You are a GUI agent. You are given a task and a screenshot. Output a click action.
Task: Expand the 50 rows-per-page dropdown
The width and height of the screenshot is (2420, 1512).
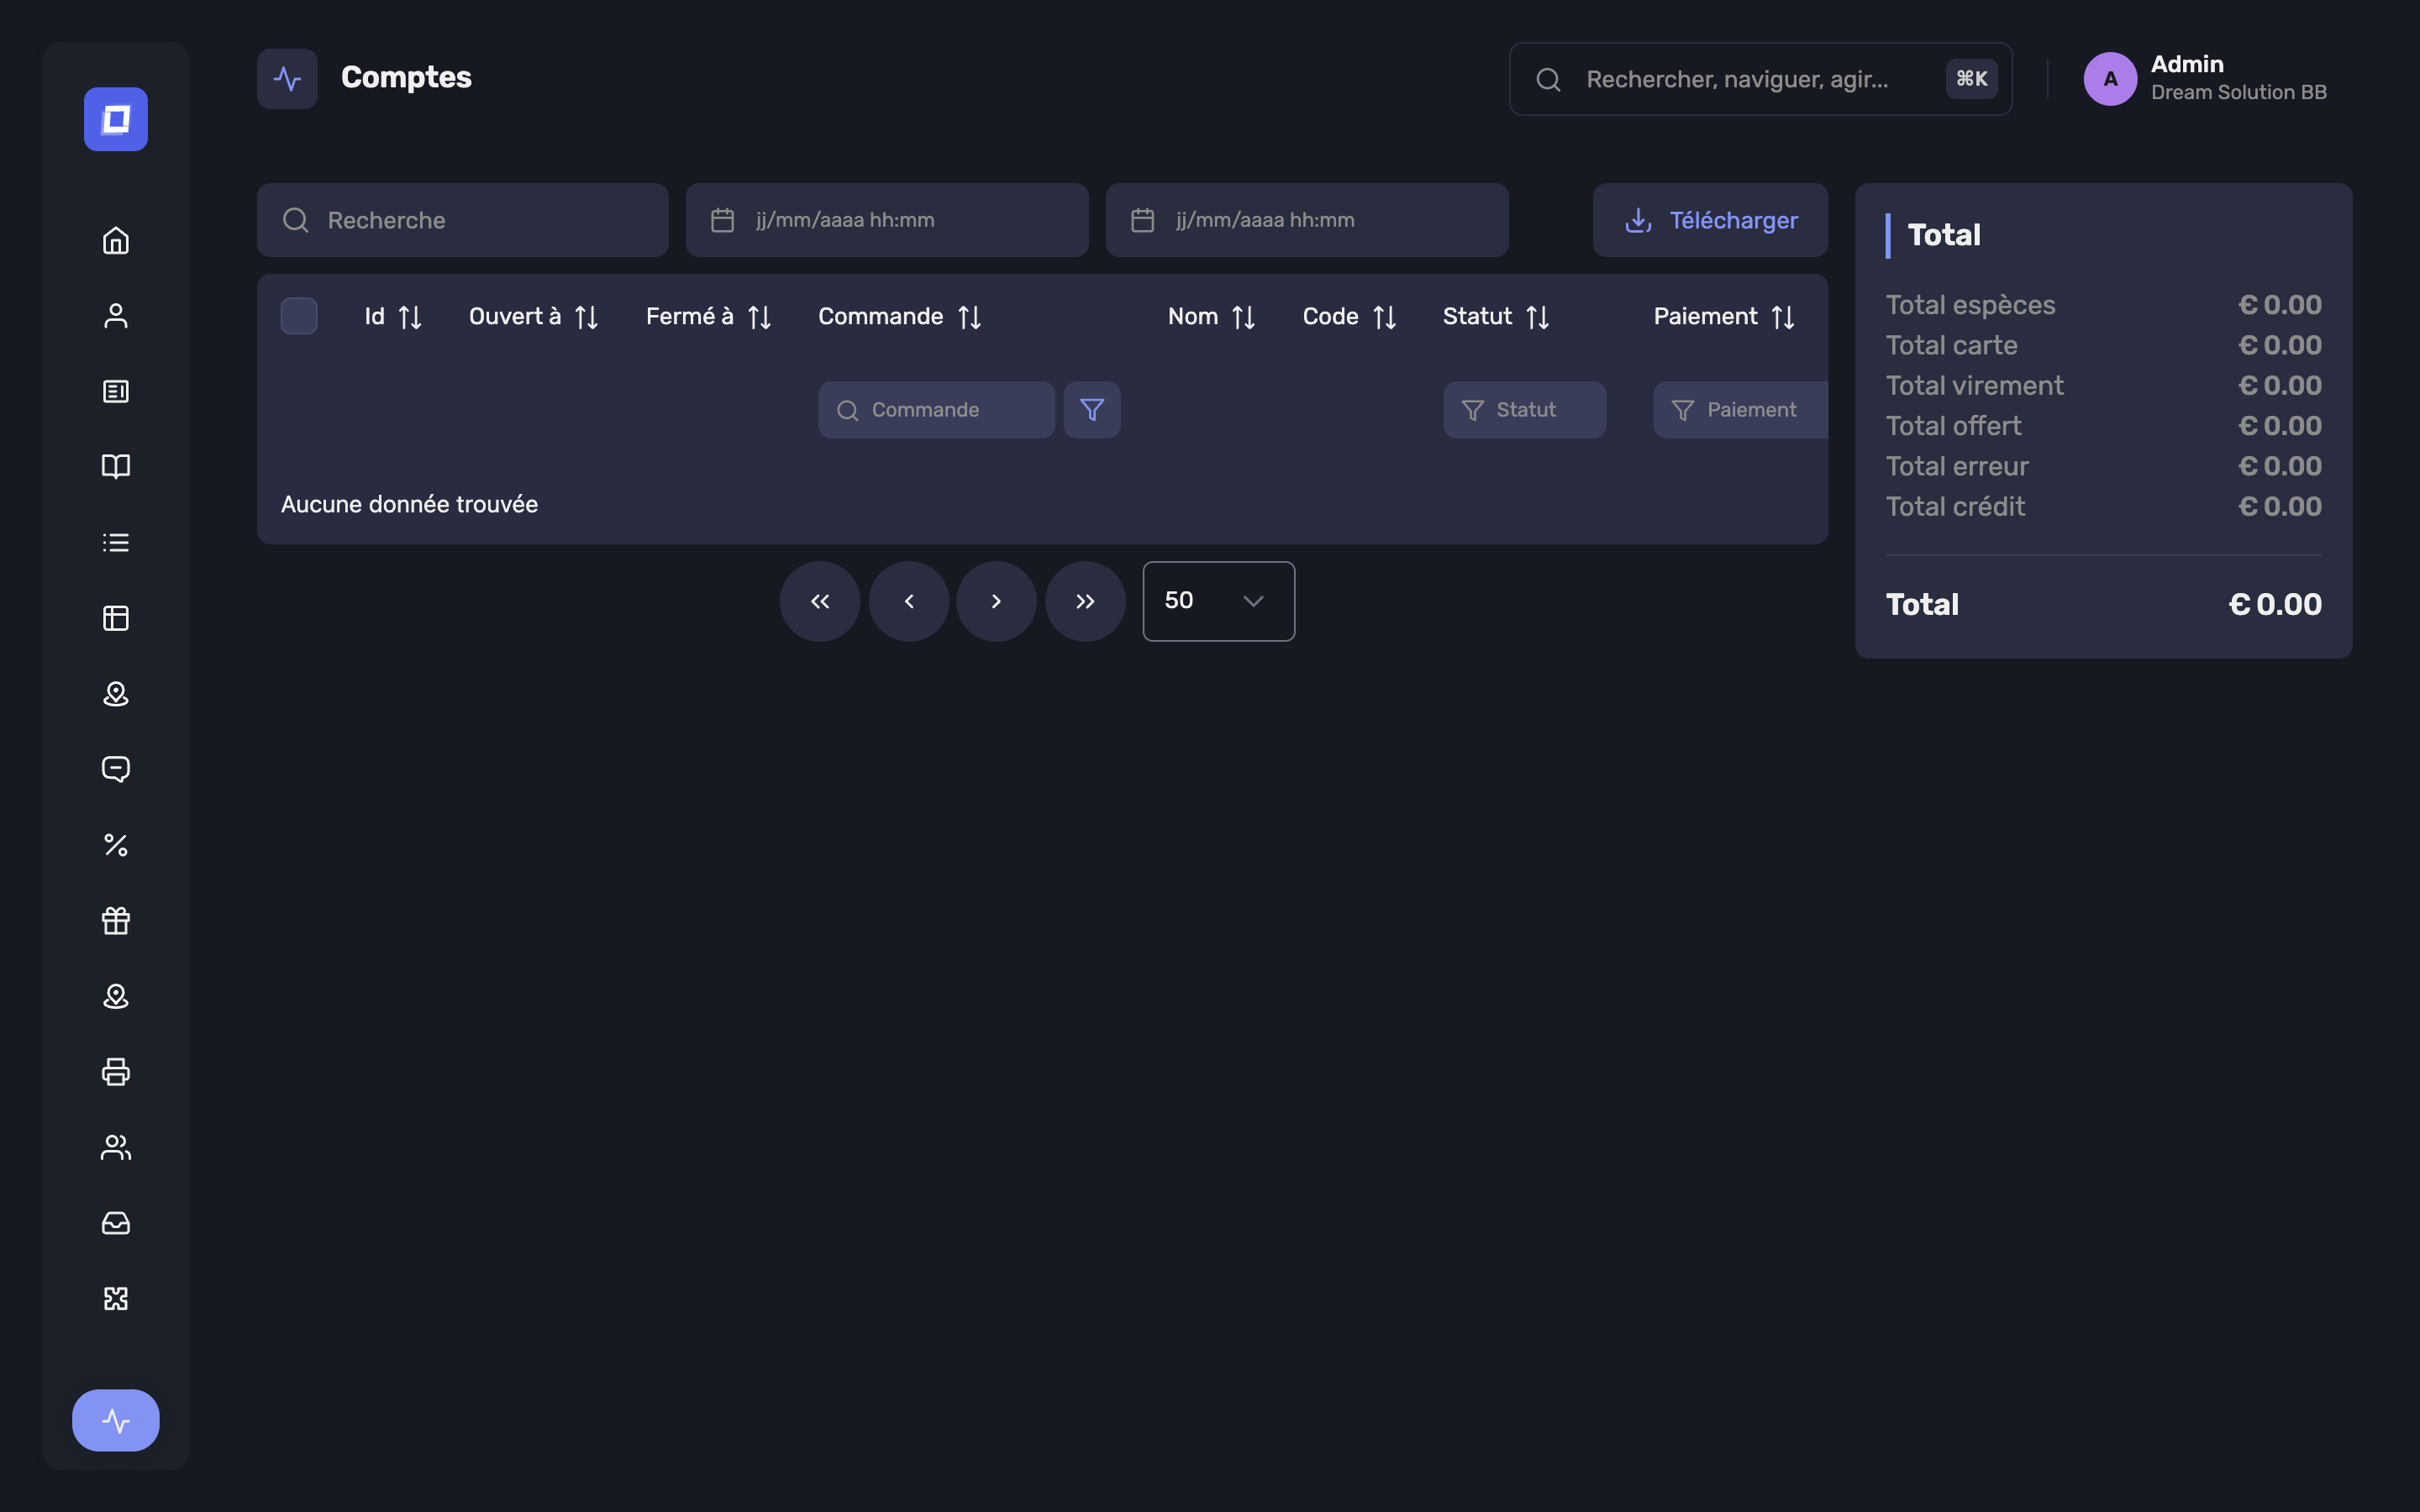tap(1218, 601)
